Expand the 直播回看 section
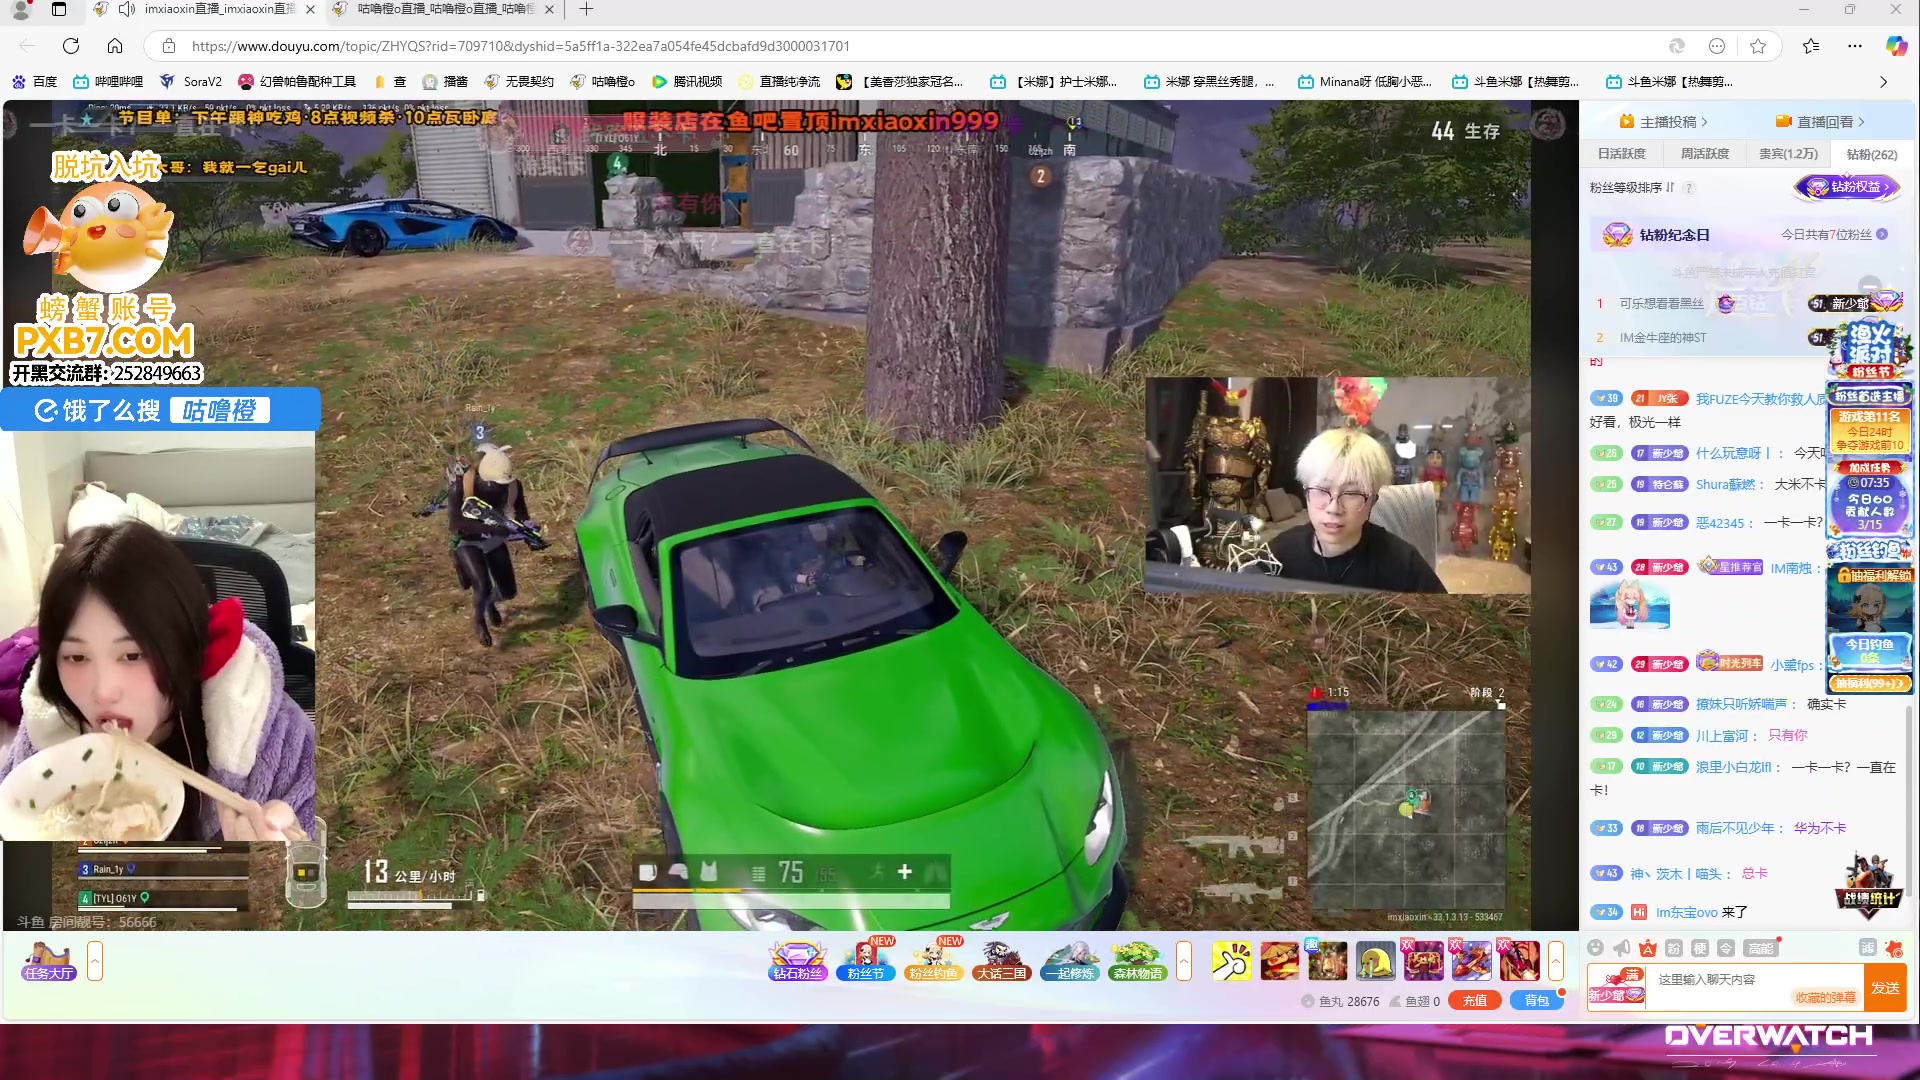The height and width of the screenshot is (1080, 1920). [x=1821, y=122]
